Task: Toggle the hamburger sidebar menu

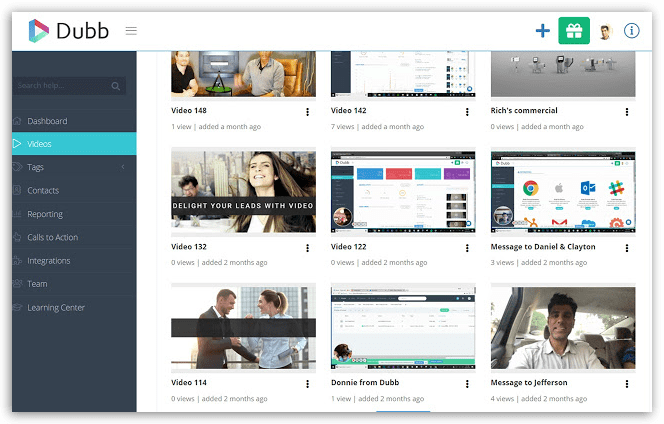Action: (131, 31)
